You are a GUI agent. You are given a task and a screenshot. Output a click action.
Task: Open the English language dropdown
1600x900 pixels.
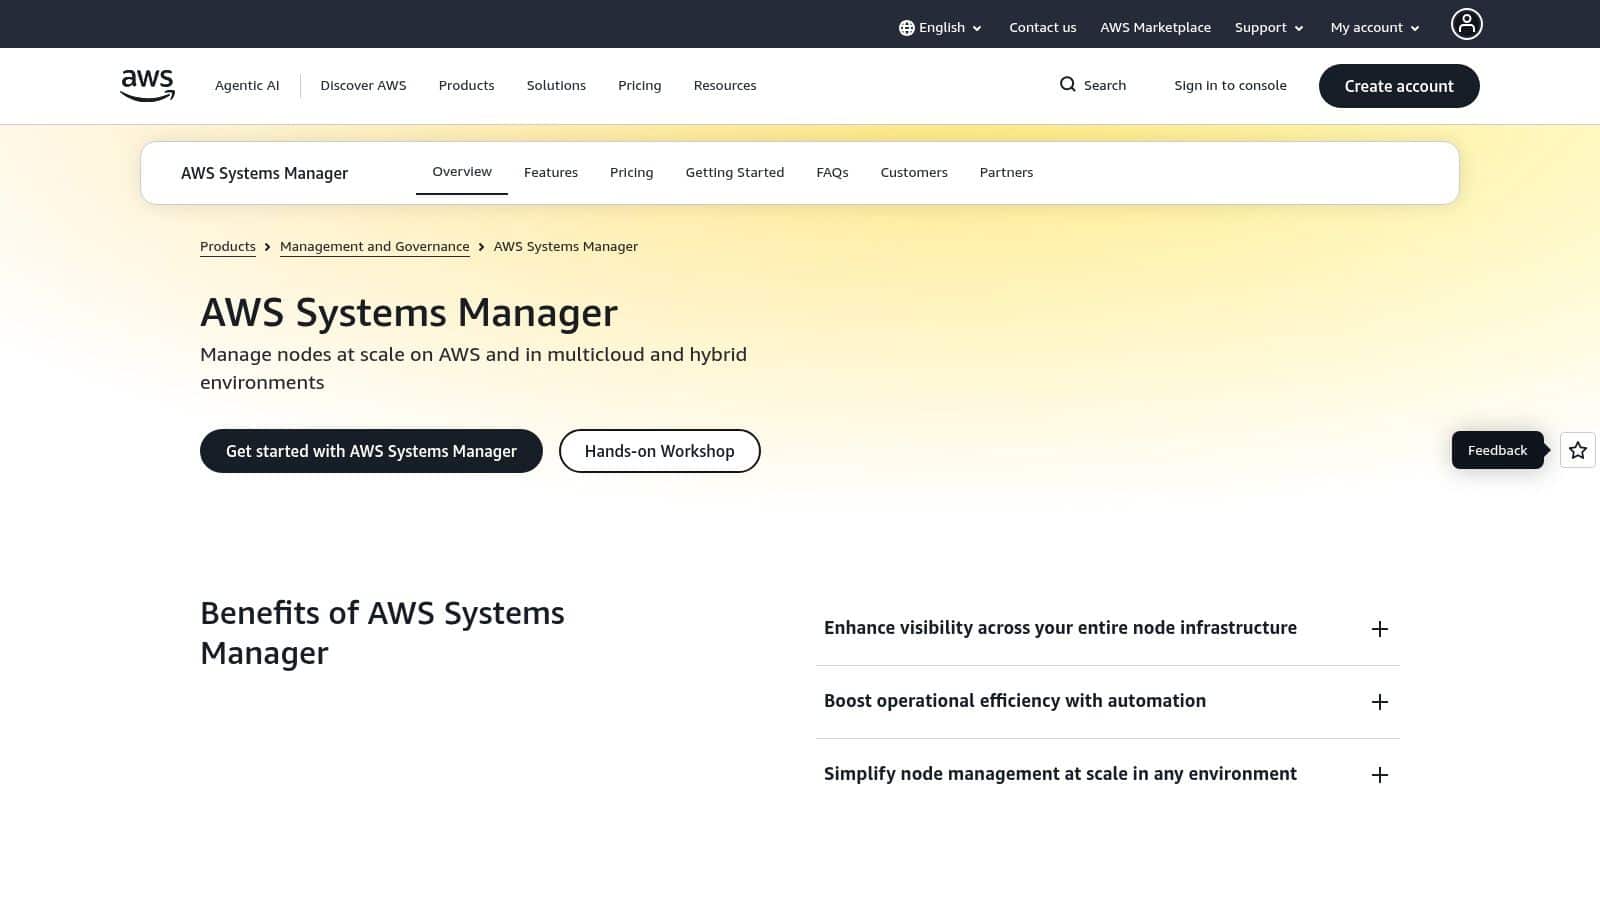click(940, 28)
